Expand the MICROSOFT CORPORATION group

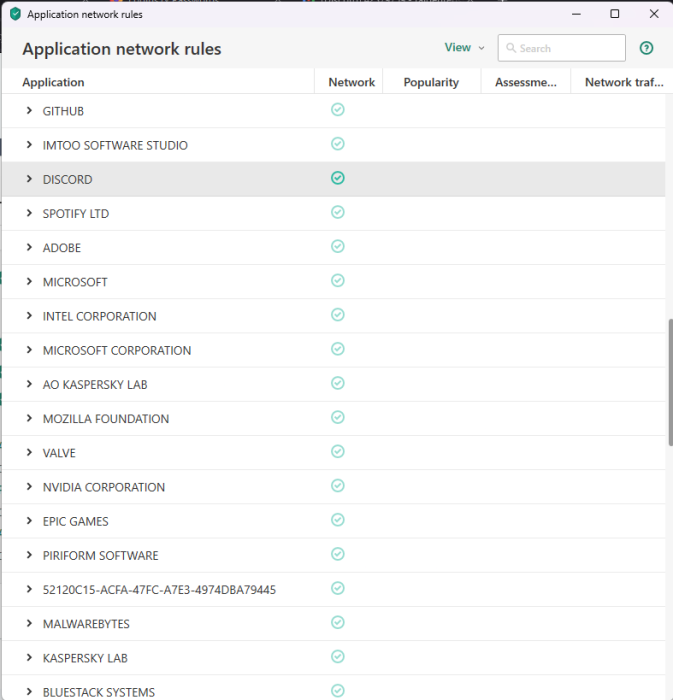29,350
